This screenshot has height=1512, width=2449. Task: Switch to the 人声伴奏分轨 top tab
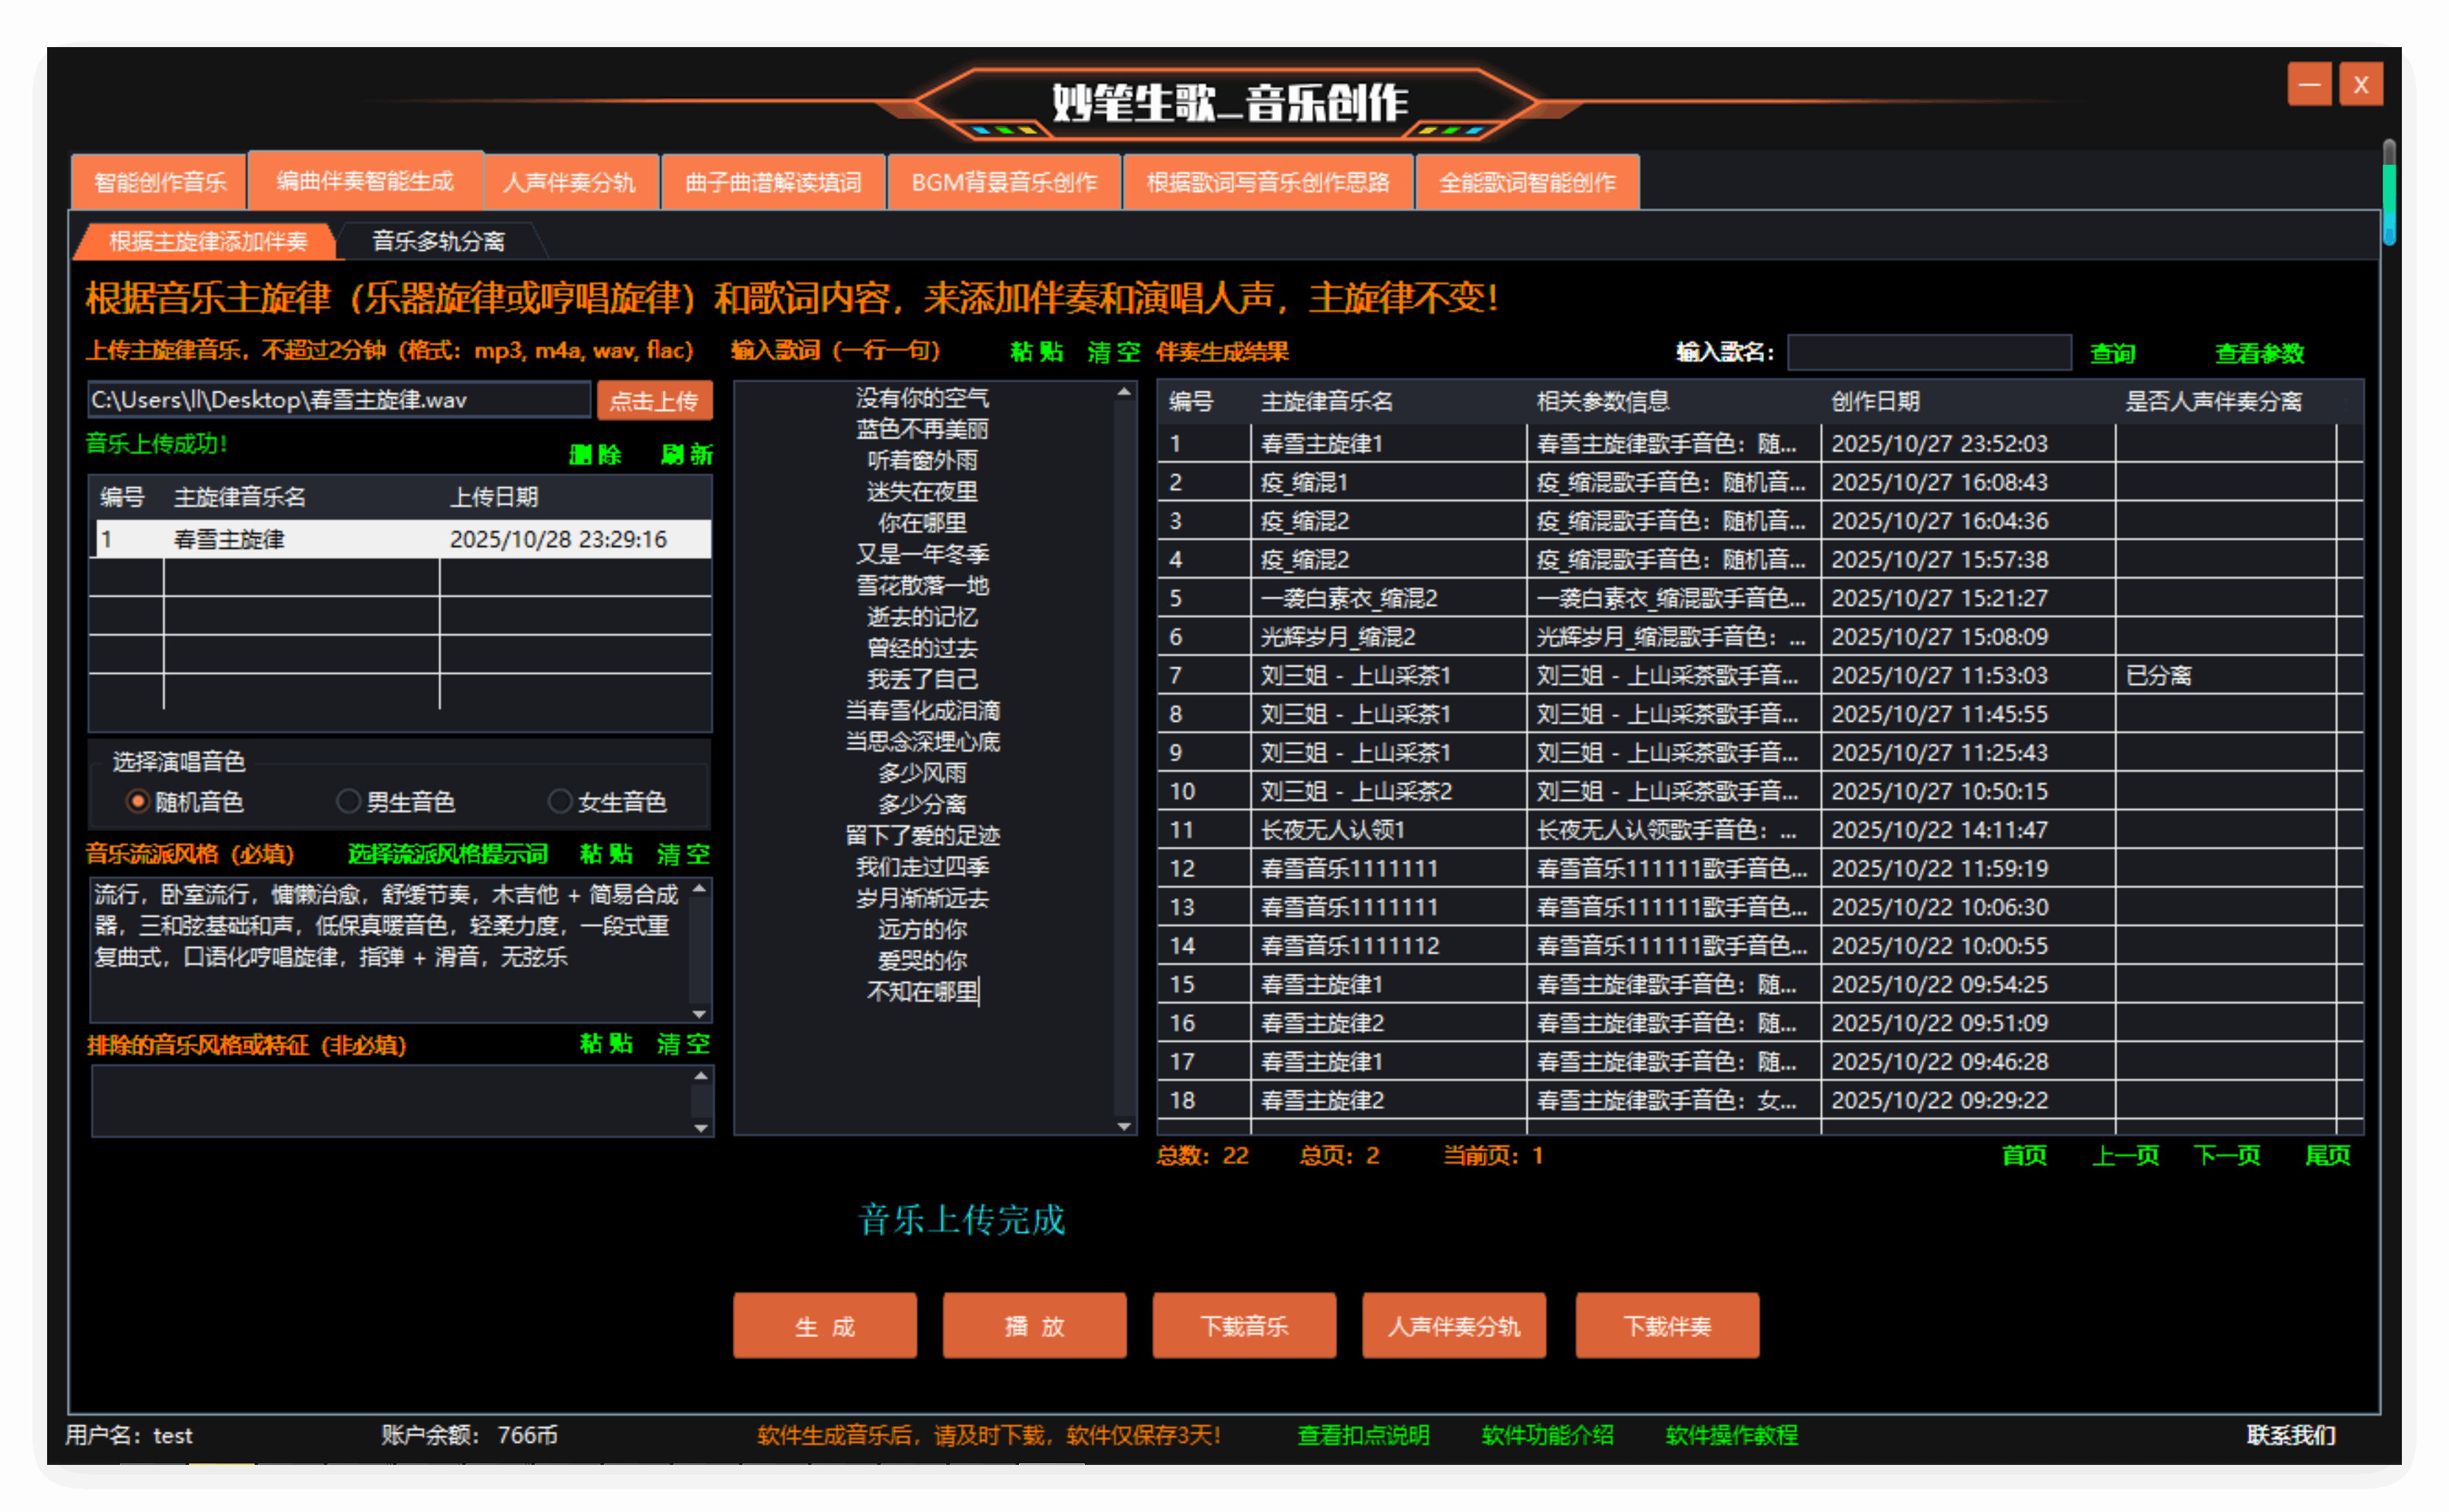(x=569, y=182)
